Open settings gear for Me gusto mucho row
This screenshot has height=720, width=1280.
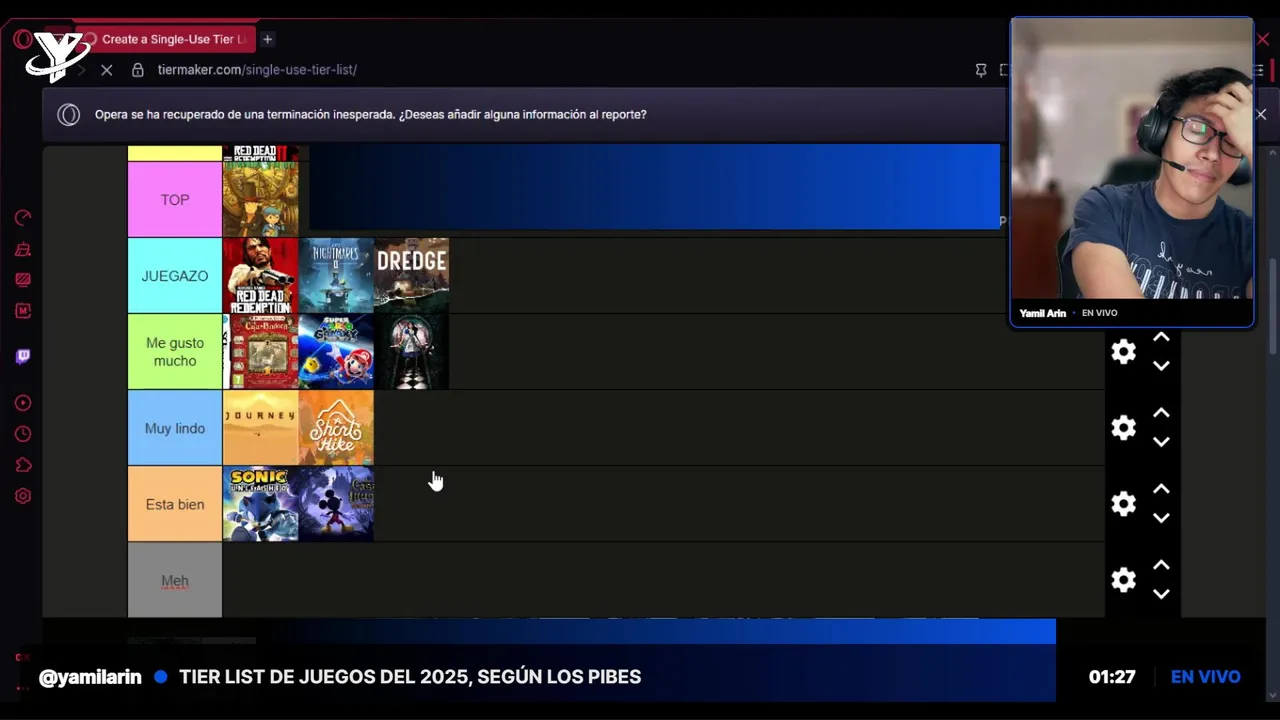click(x=1124, y=351)
